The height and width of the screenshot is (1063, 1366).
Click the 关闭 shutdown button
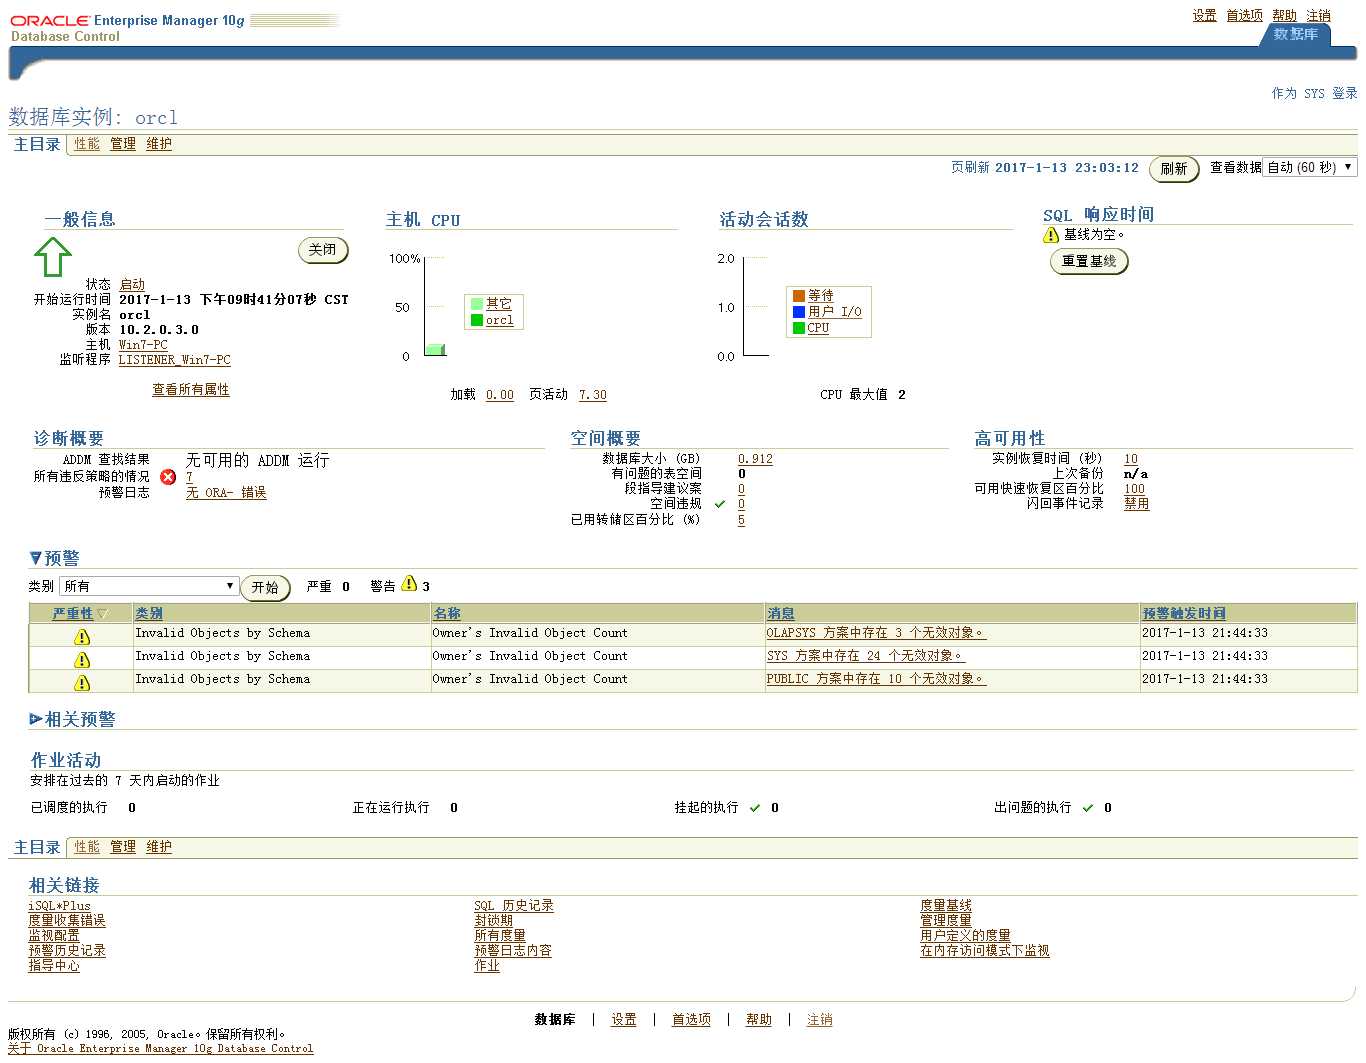coord(323,250)
